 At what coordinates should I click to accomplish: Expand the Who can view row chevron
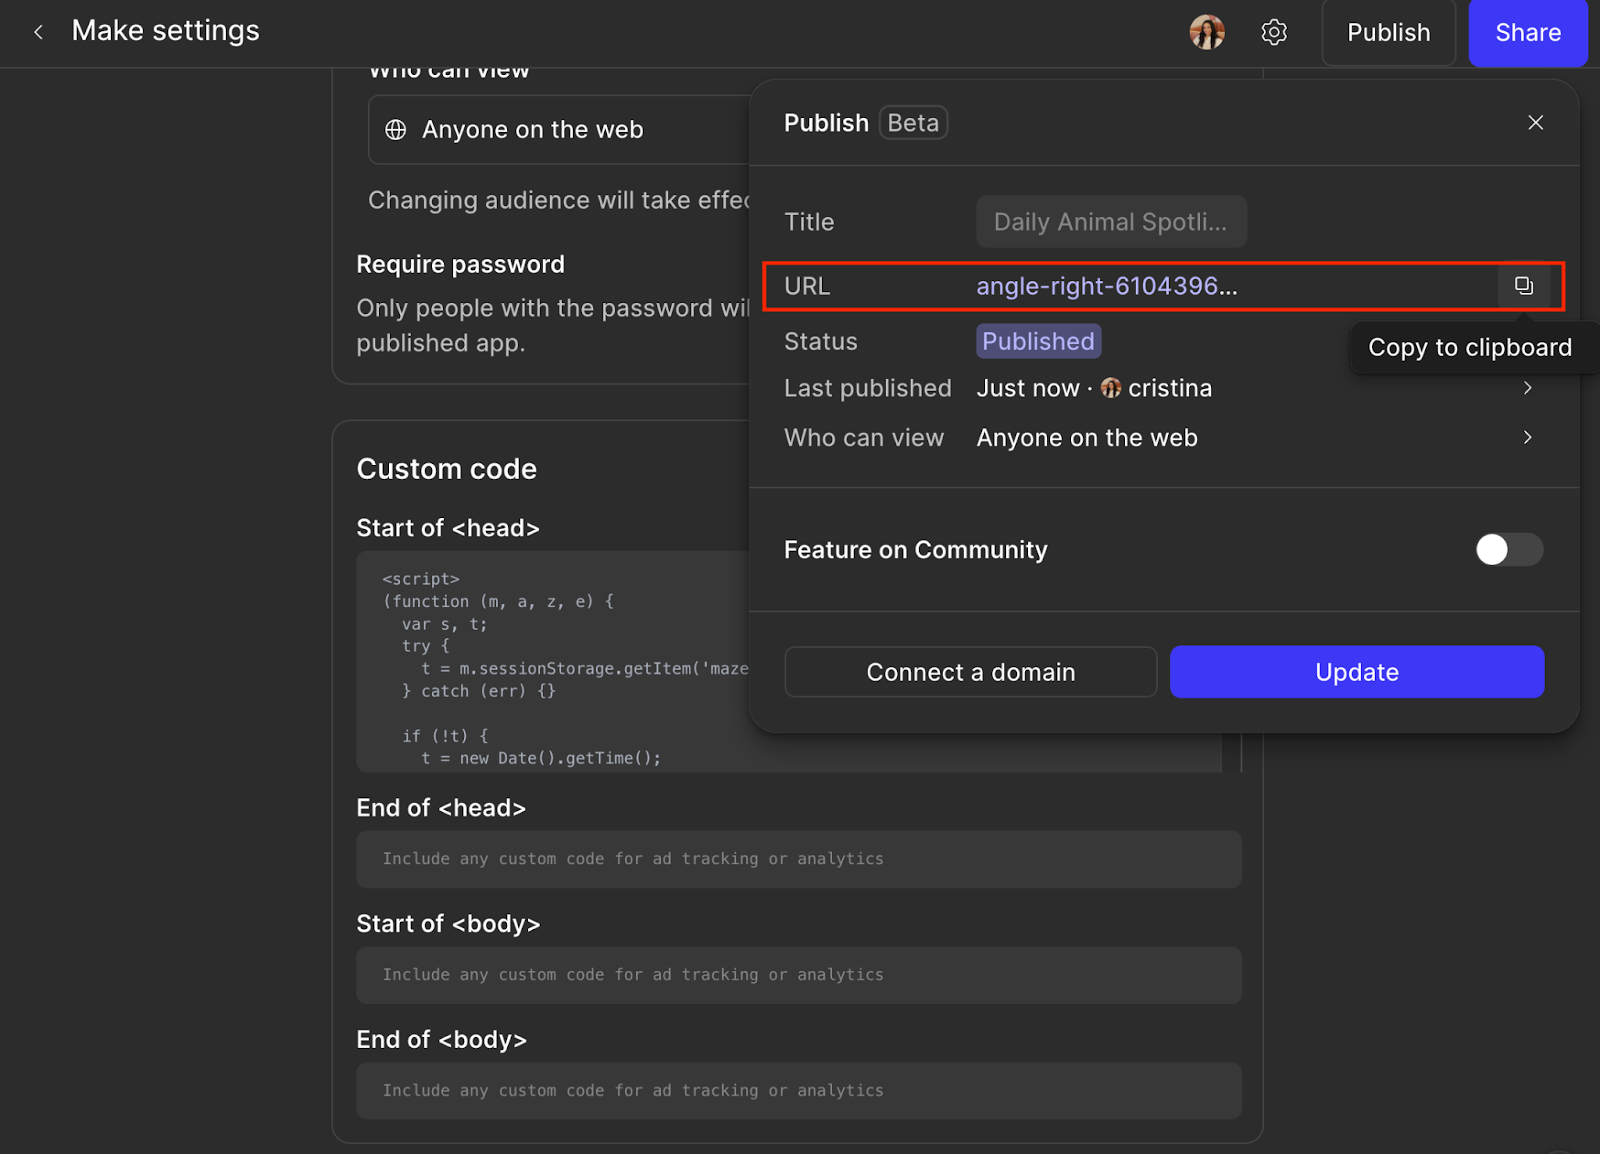[1527, 438]
